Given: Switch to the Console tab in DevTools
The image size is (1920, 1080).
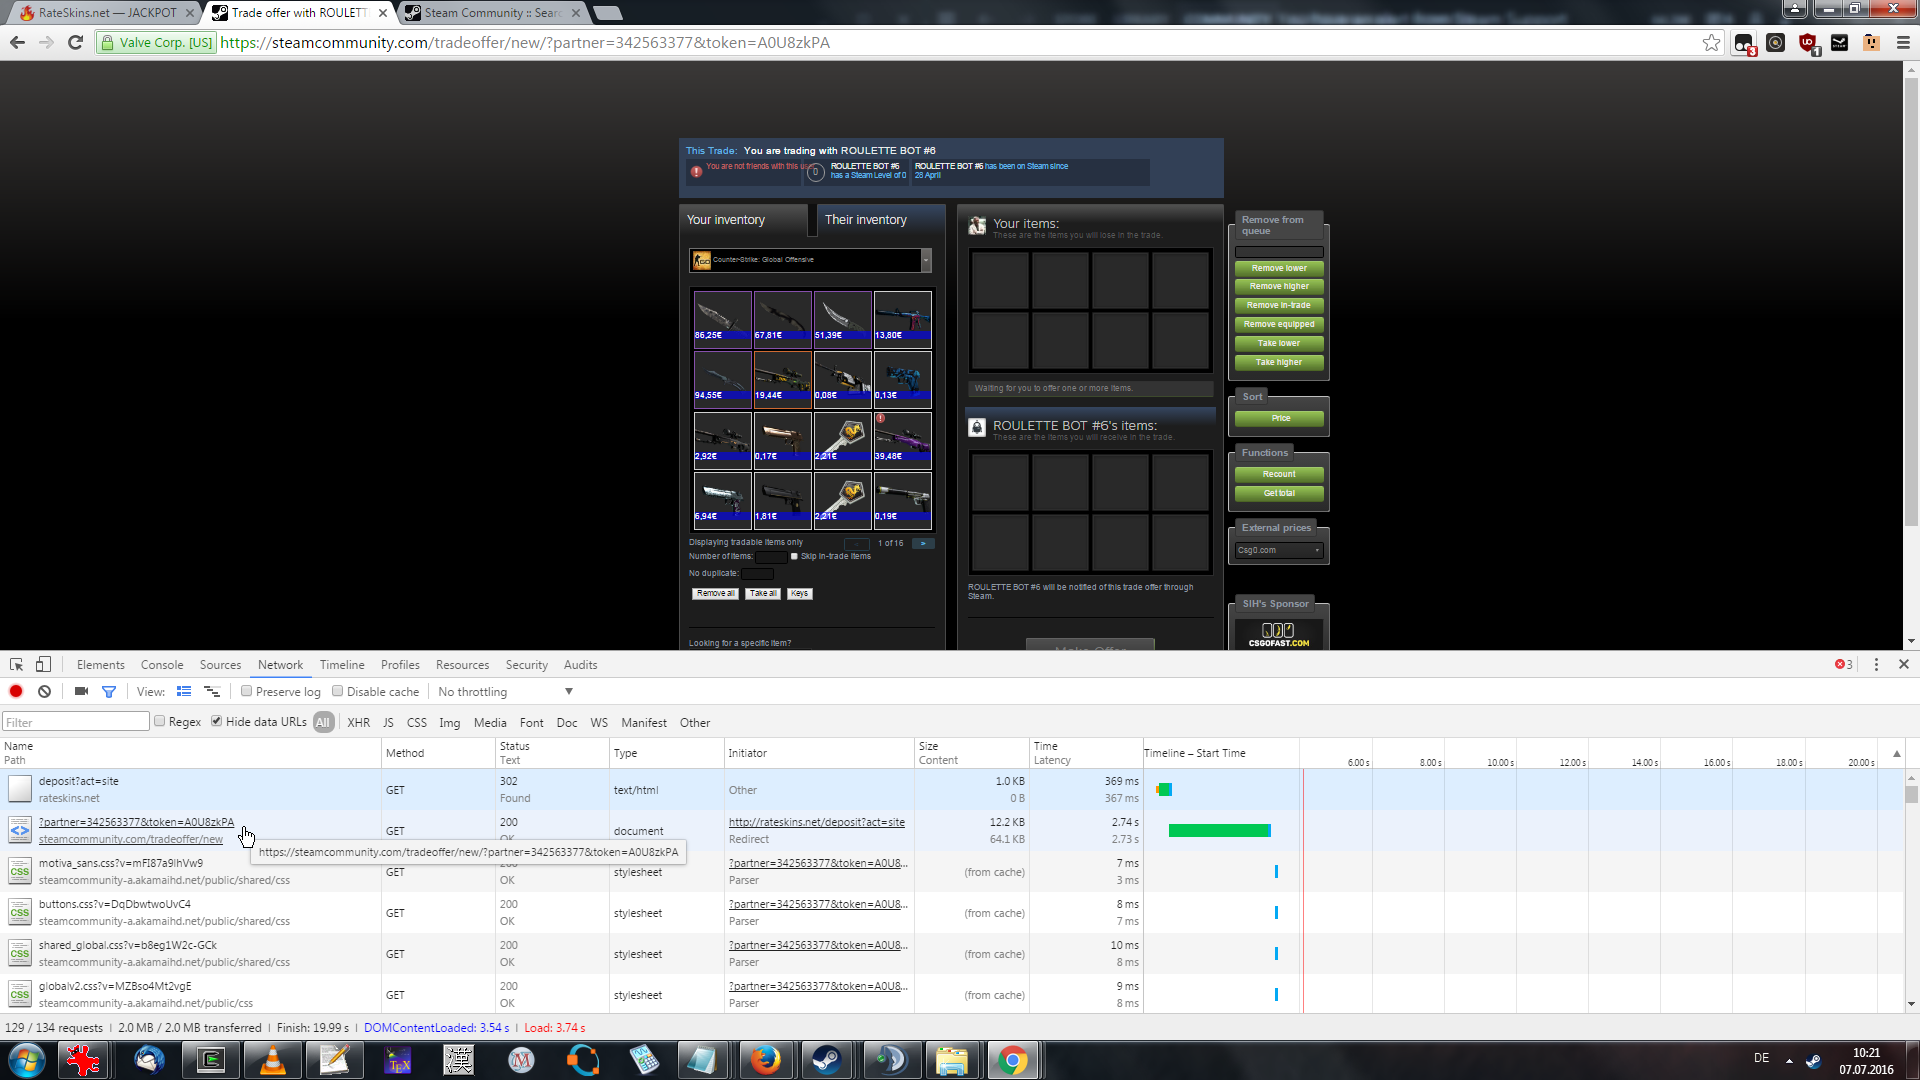Looking at the screenshot, I should coord(162,664).
